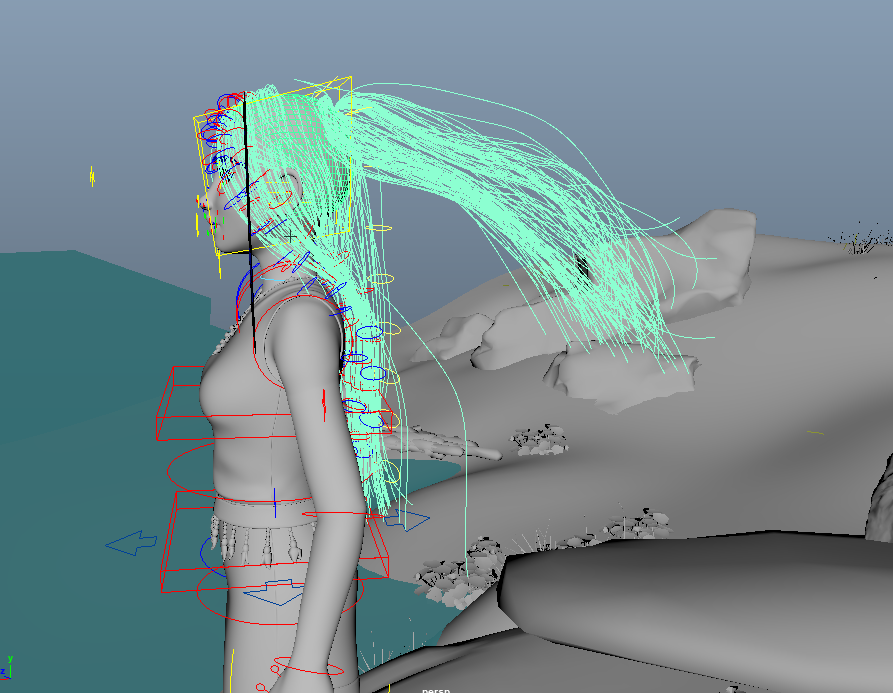The width and height of the screenshot is (893, 693).
Task: Select the red marker on the upper arm
Action: [324, 403]
